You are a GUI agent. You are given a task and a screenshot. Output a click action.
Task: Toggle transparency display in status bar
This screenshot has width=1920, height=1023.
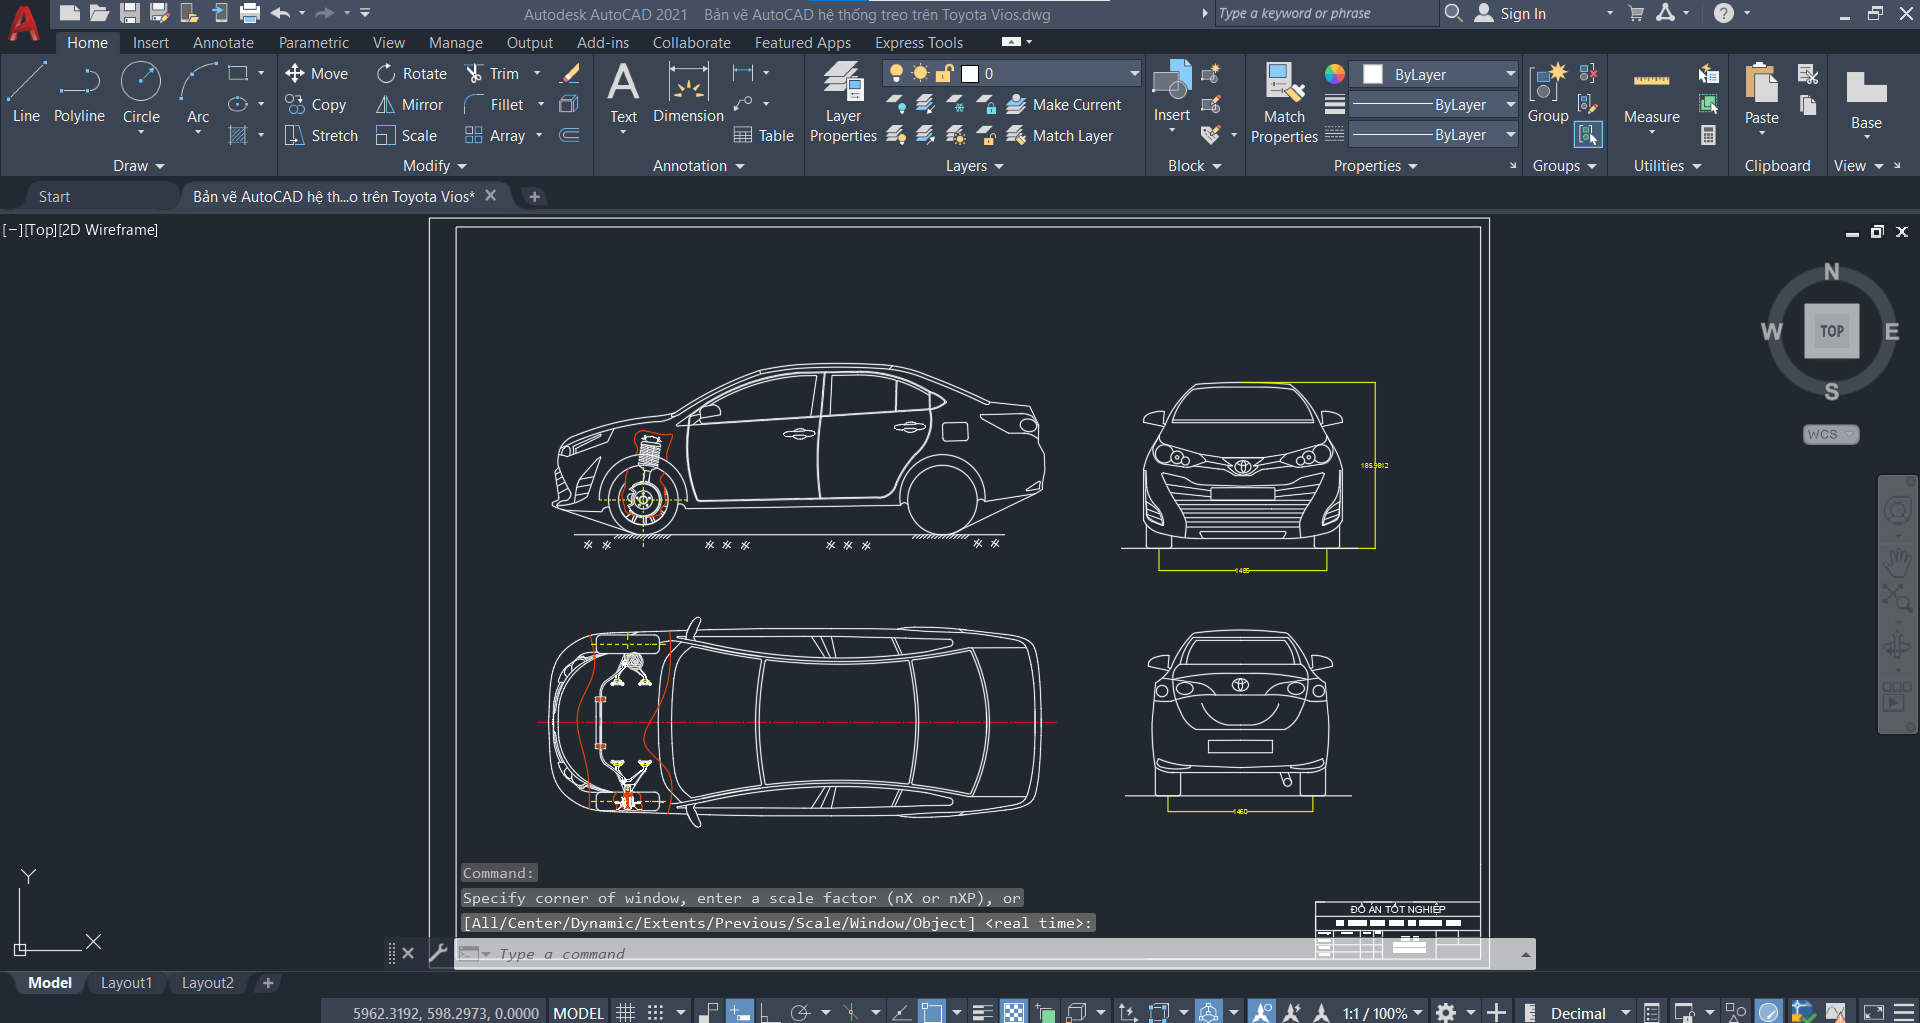point(1014,1012)
